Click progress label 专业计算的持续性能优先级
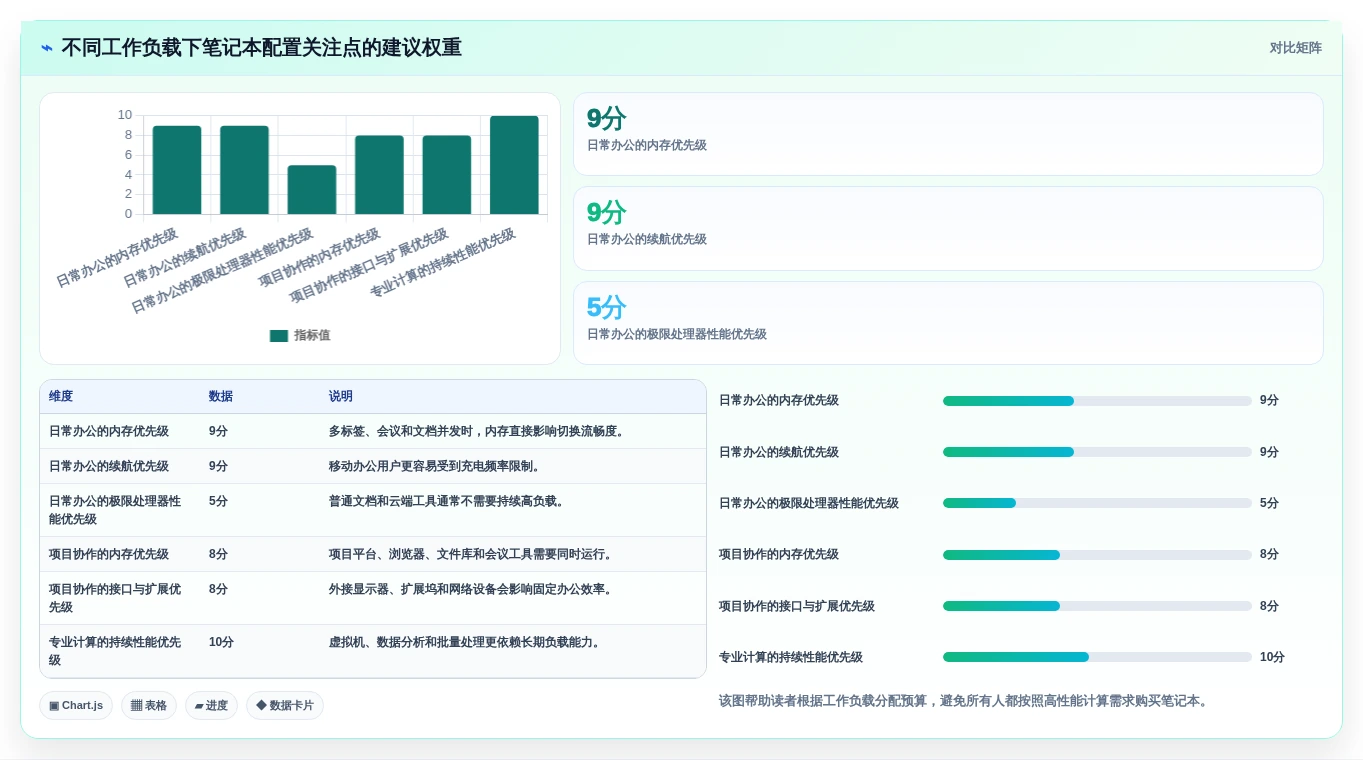1363x760 pixels. 791,658
